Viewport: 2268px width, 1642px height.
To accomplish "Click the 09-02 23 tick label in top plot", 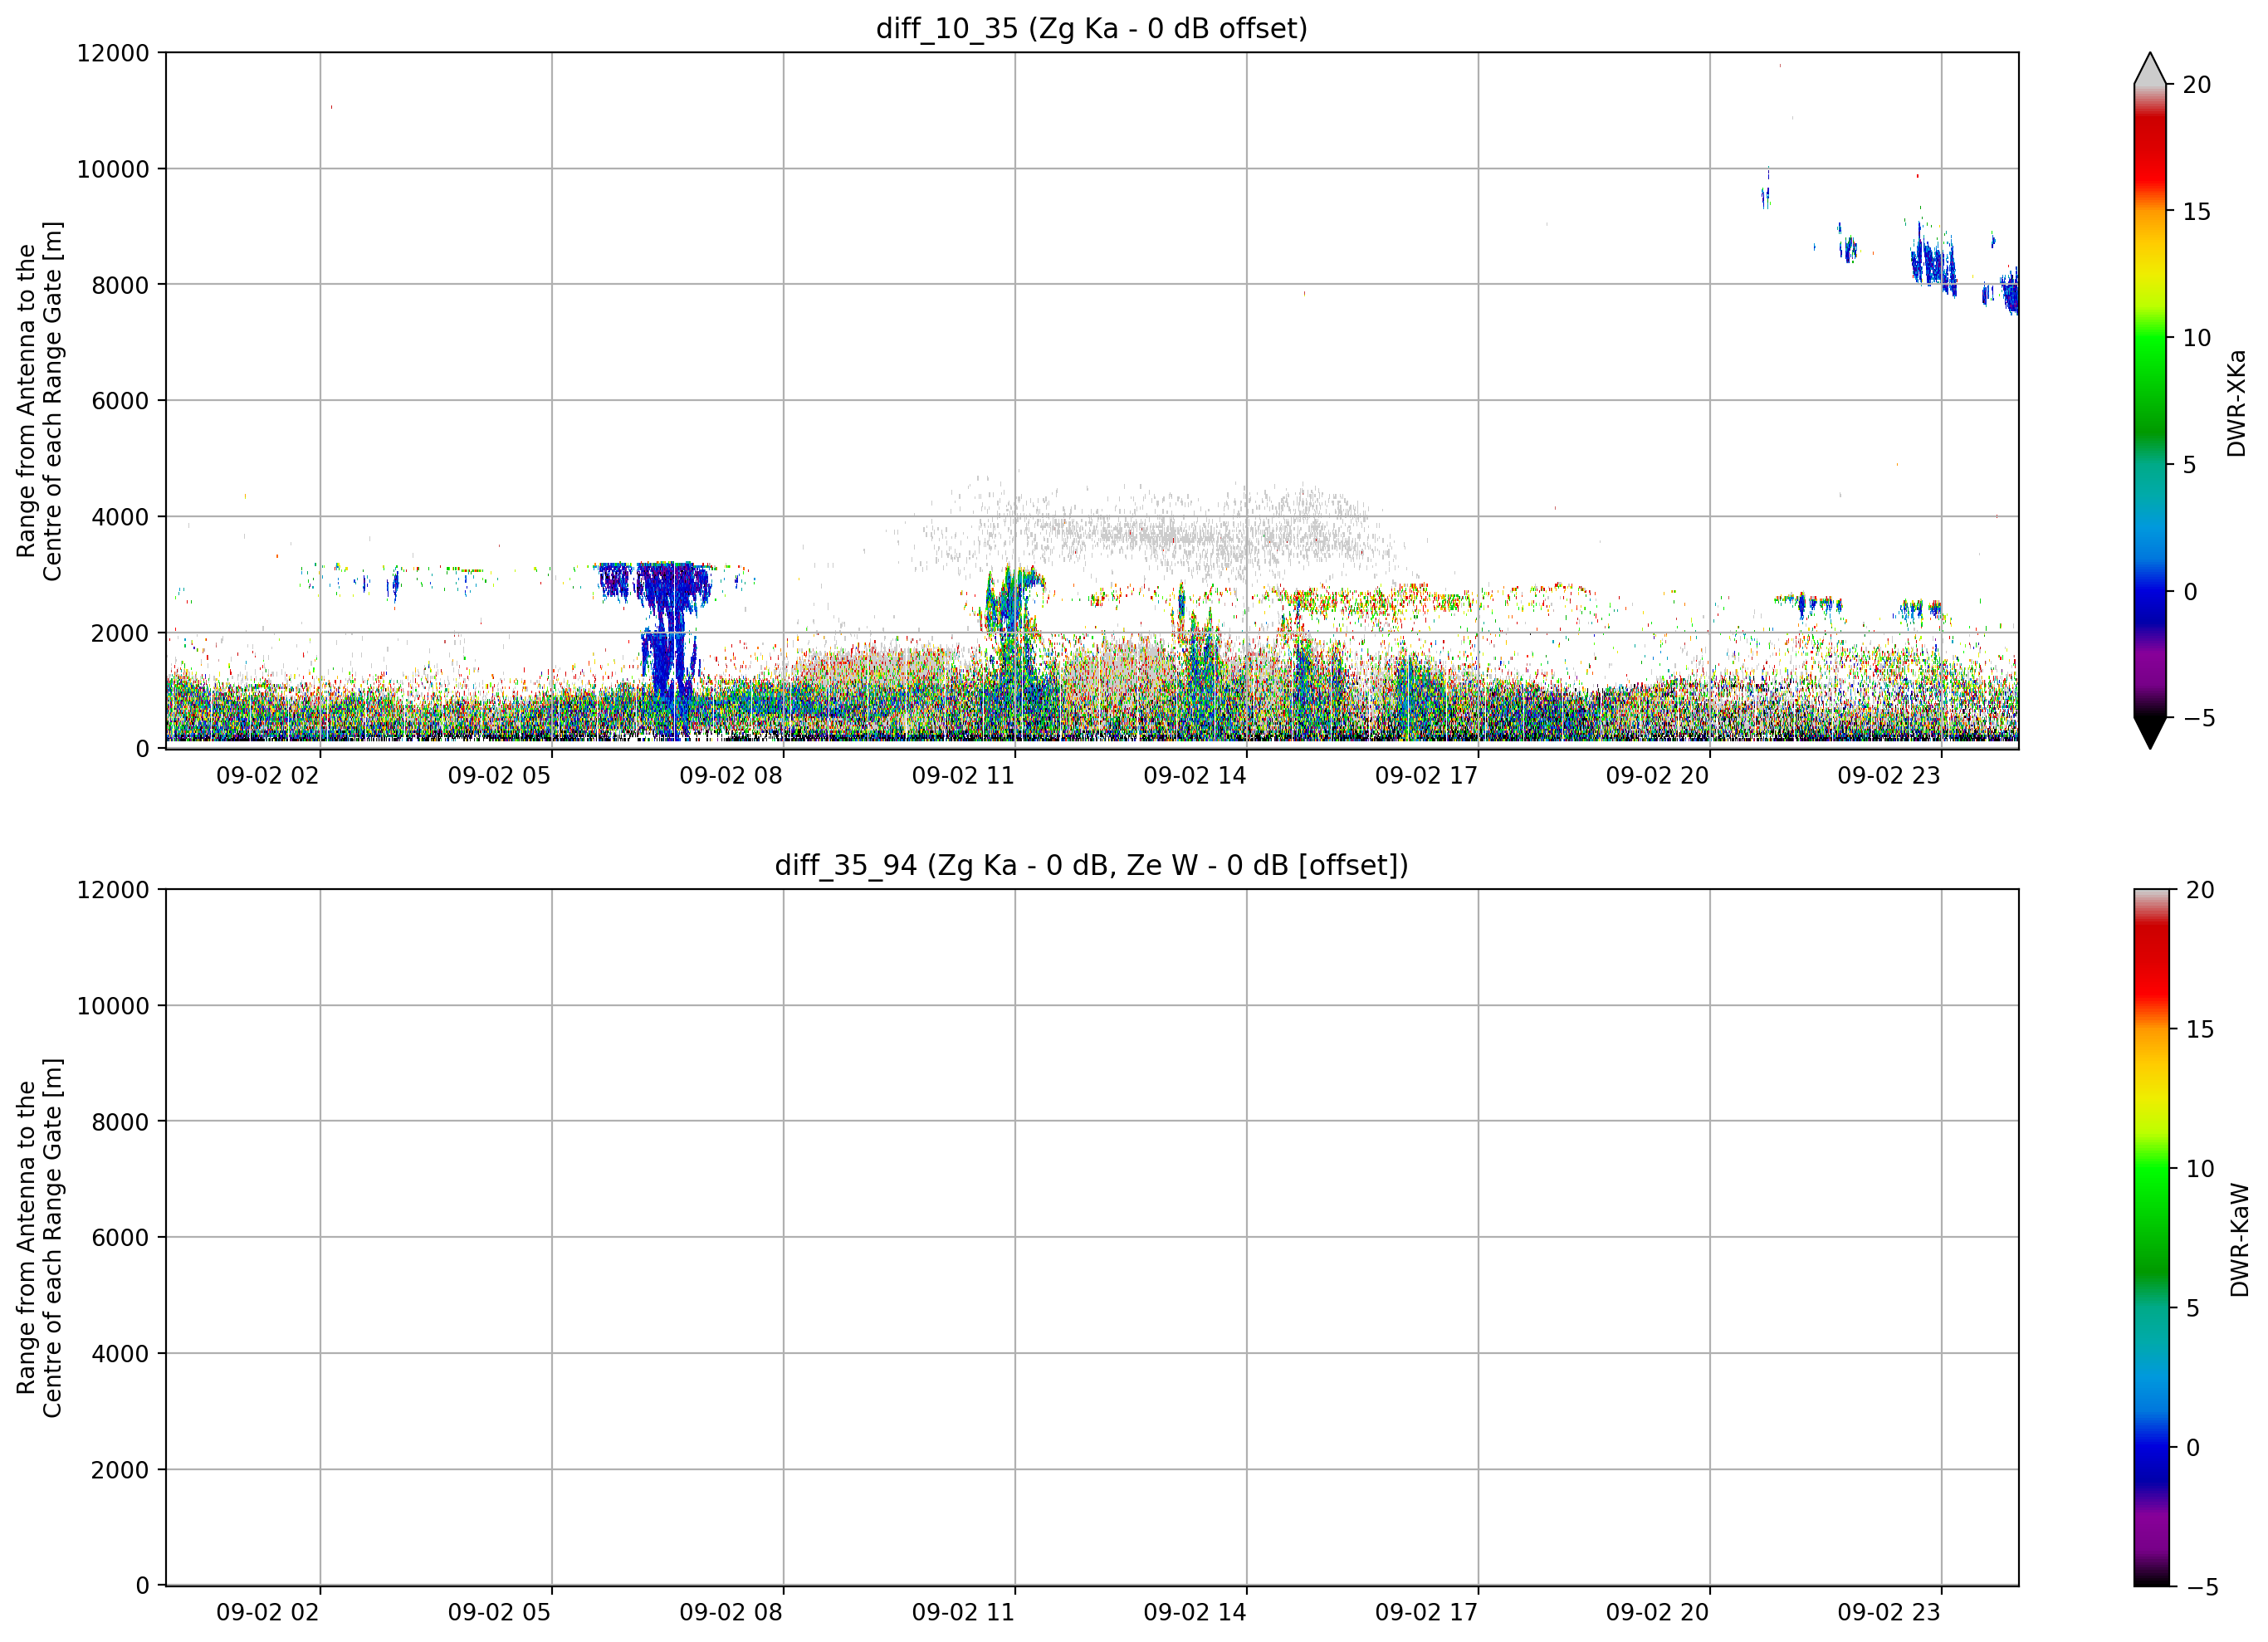I will (1888, 776).
